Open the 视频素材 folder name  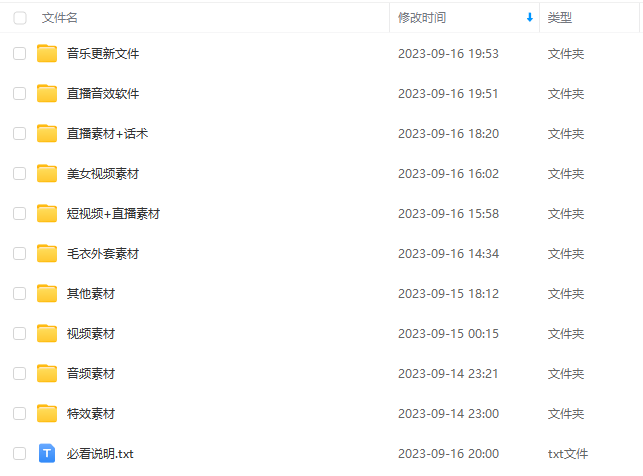pyautogui.click(x=91, y=334)
